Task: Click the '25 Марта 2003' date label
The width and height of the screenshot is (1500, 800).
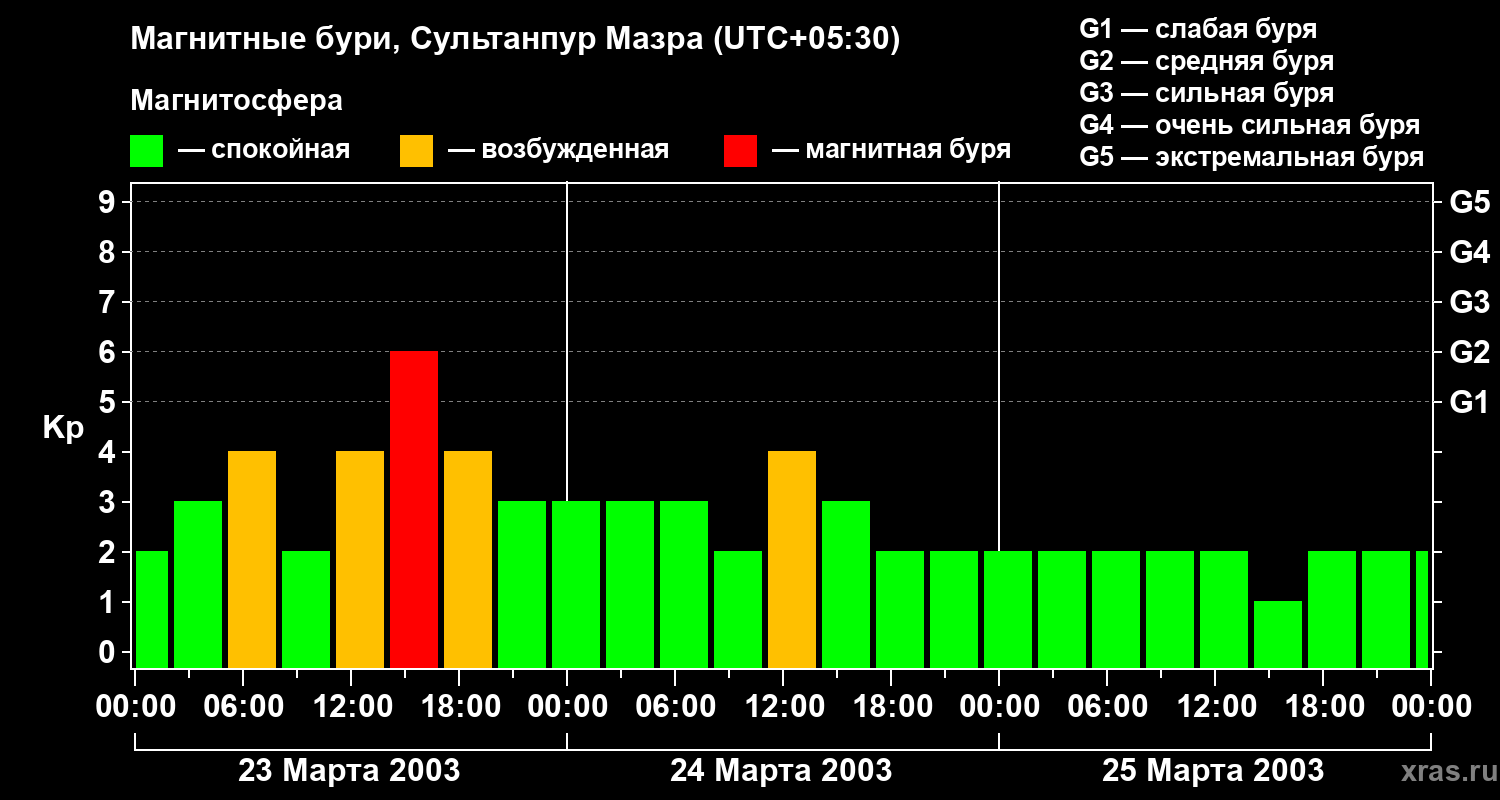Action: tap(1213, 770)
